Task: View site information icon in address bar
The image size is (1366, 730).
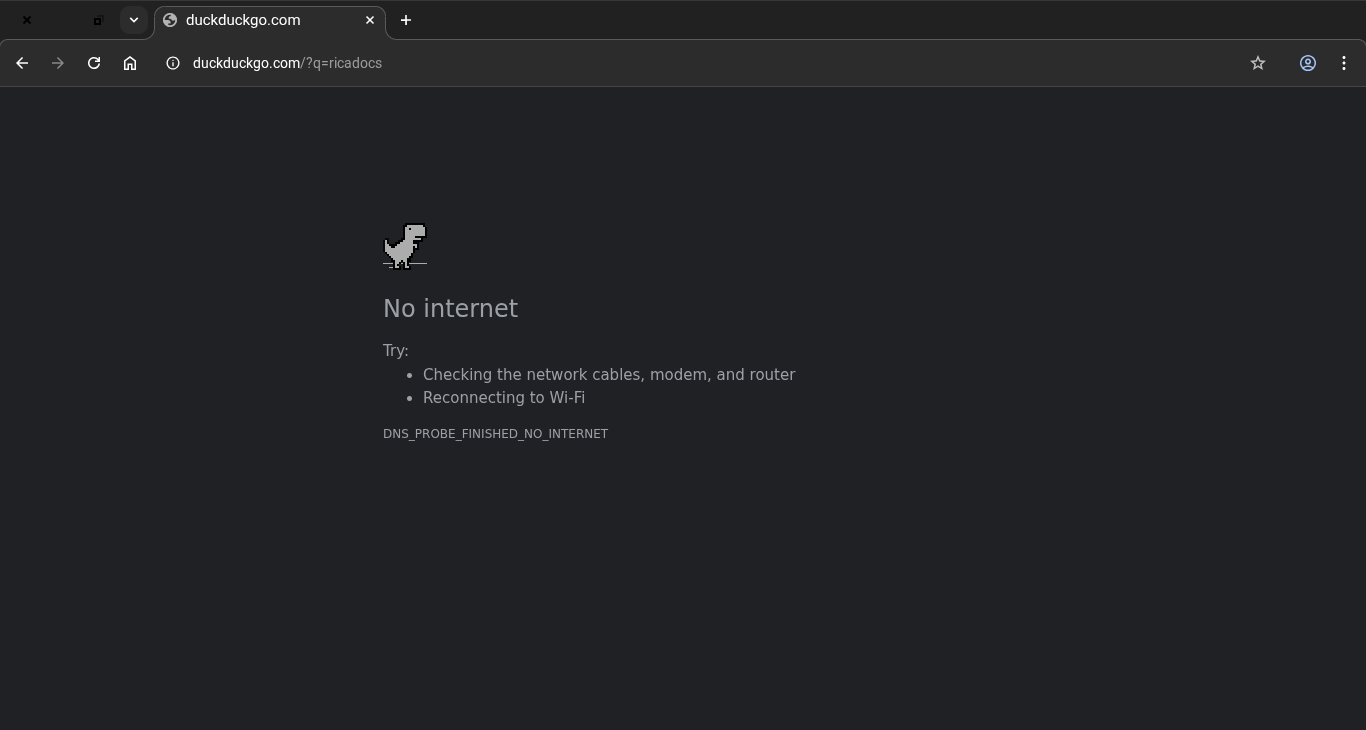Action: tap(173, 63)
